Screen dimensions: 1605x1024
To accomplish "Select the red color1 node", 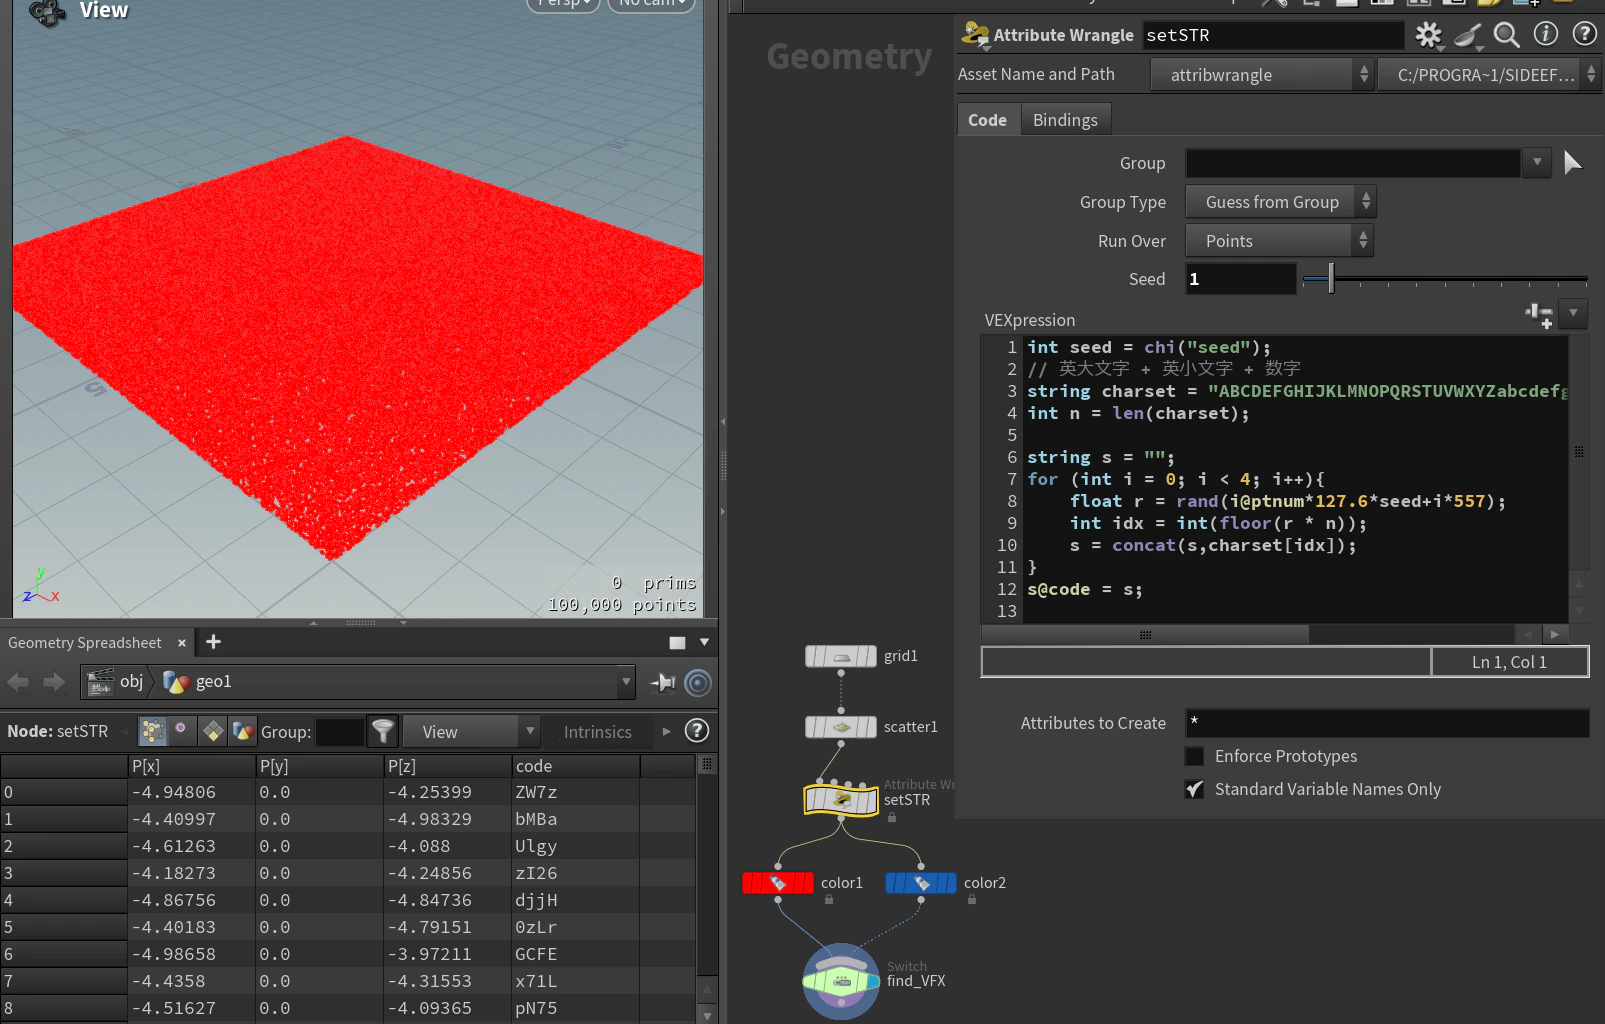I will (x=778, y=883).
